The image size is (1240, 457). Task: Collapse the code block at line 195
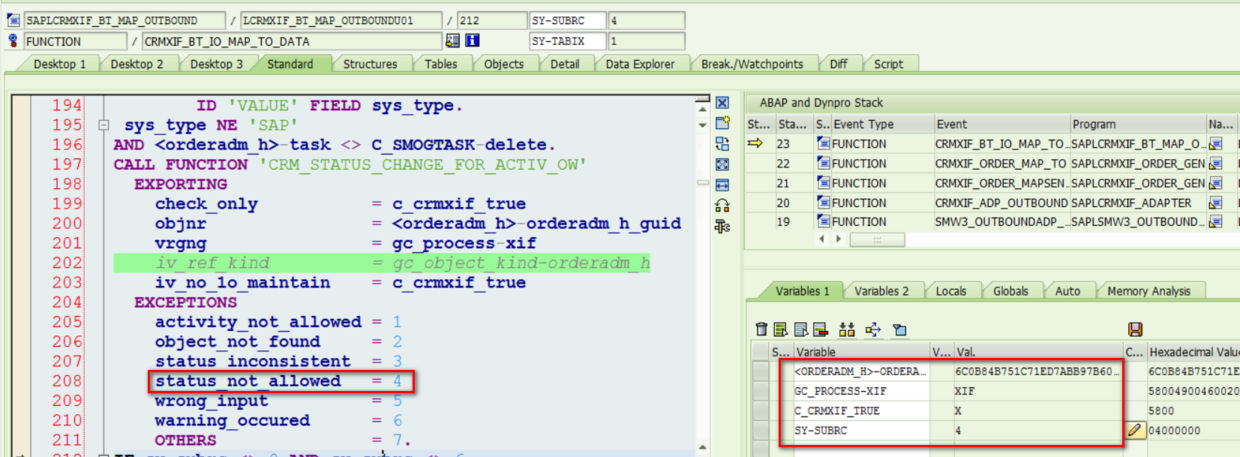[x=102, y=126]
